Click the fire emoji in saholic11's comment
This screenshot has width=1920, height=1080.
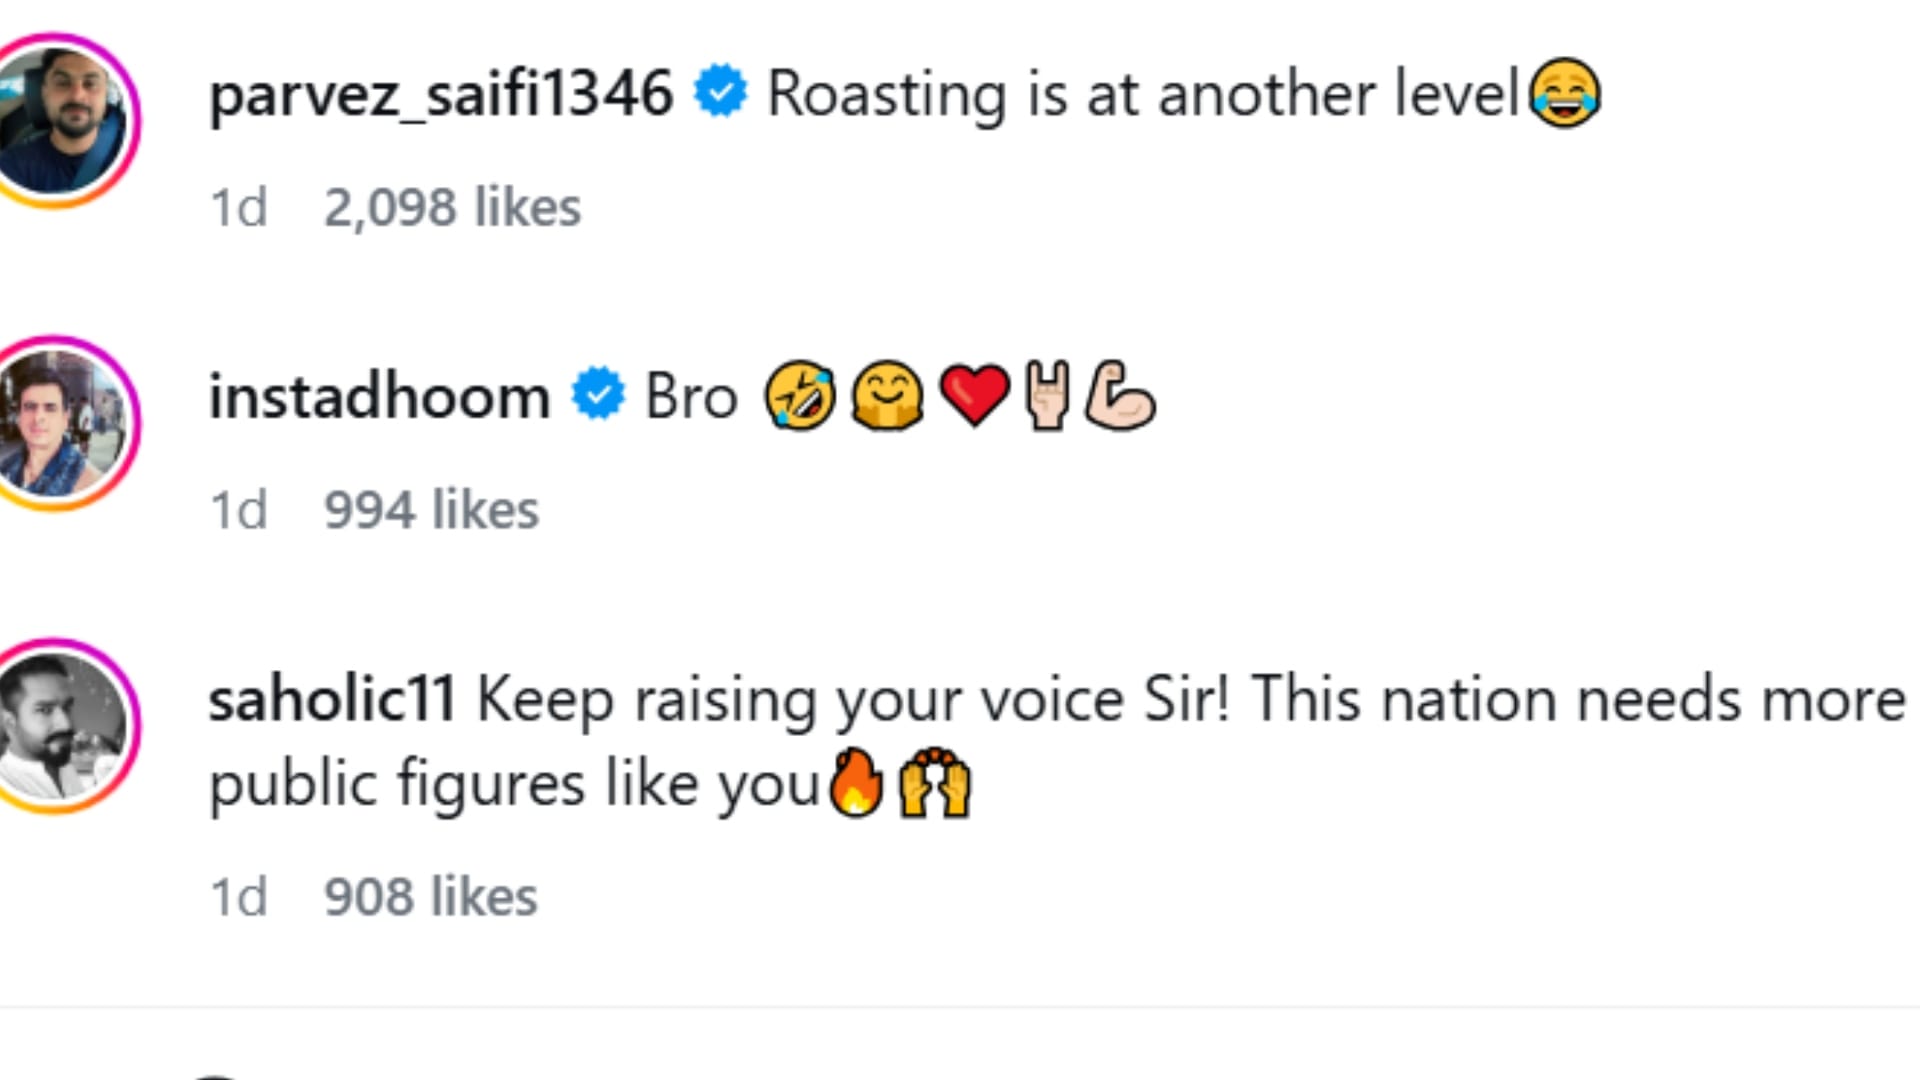coord(857,783)
